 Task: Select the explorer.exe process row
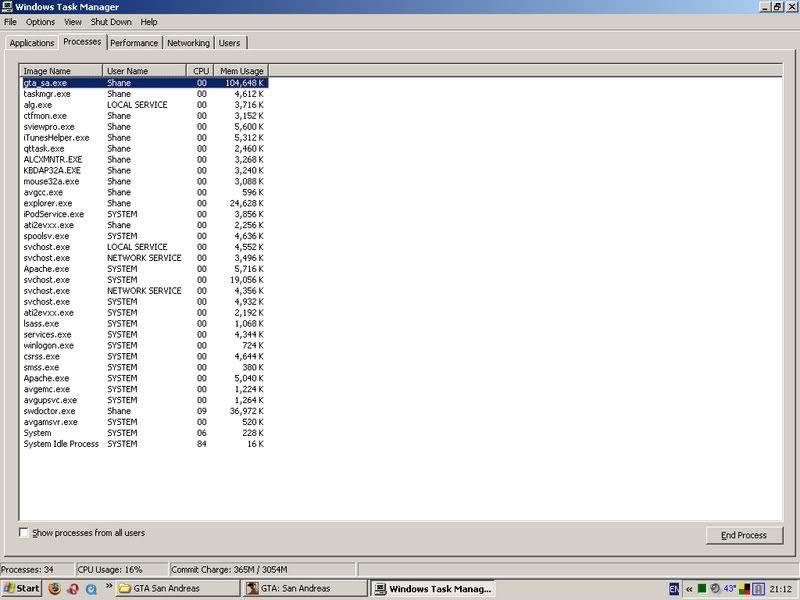point(48,203)
